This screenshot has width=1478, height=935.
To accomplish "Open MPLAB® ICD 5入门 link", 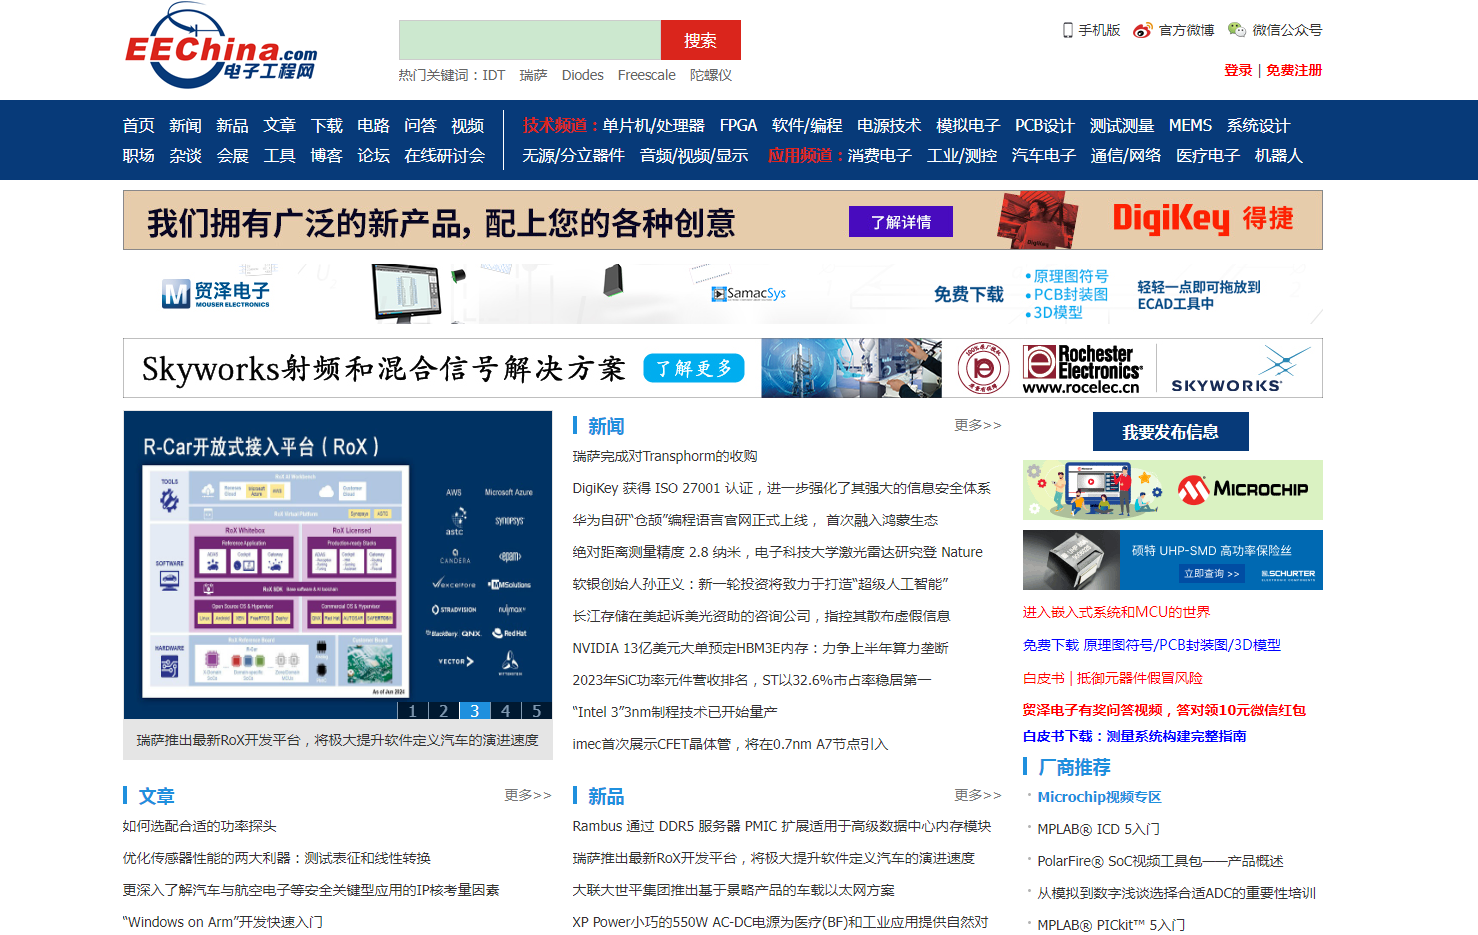I will coord(1098,829).
